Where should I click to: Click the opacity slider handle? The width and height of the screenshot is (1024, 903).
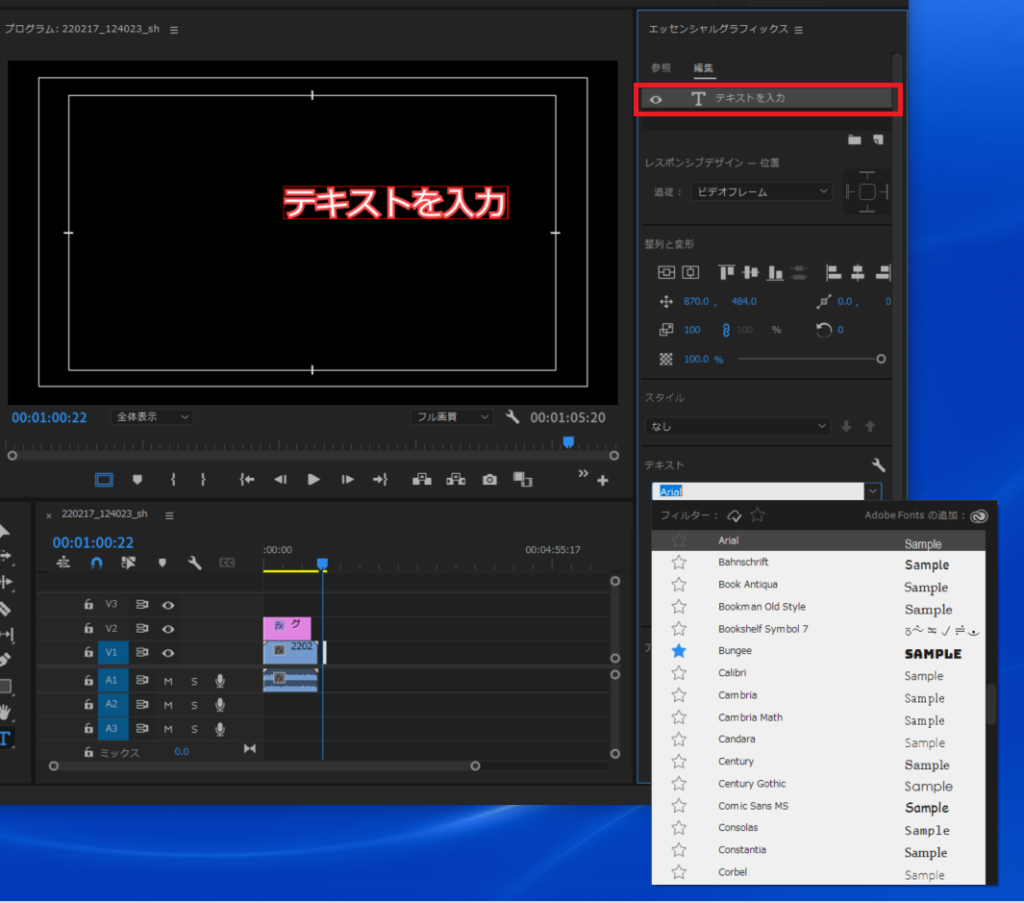click(881, 359)
